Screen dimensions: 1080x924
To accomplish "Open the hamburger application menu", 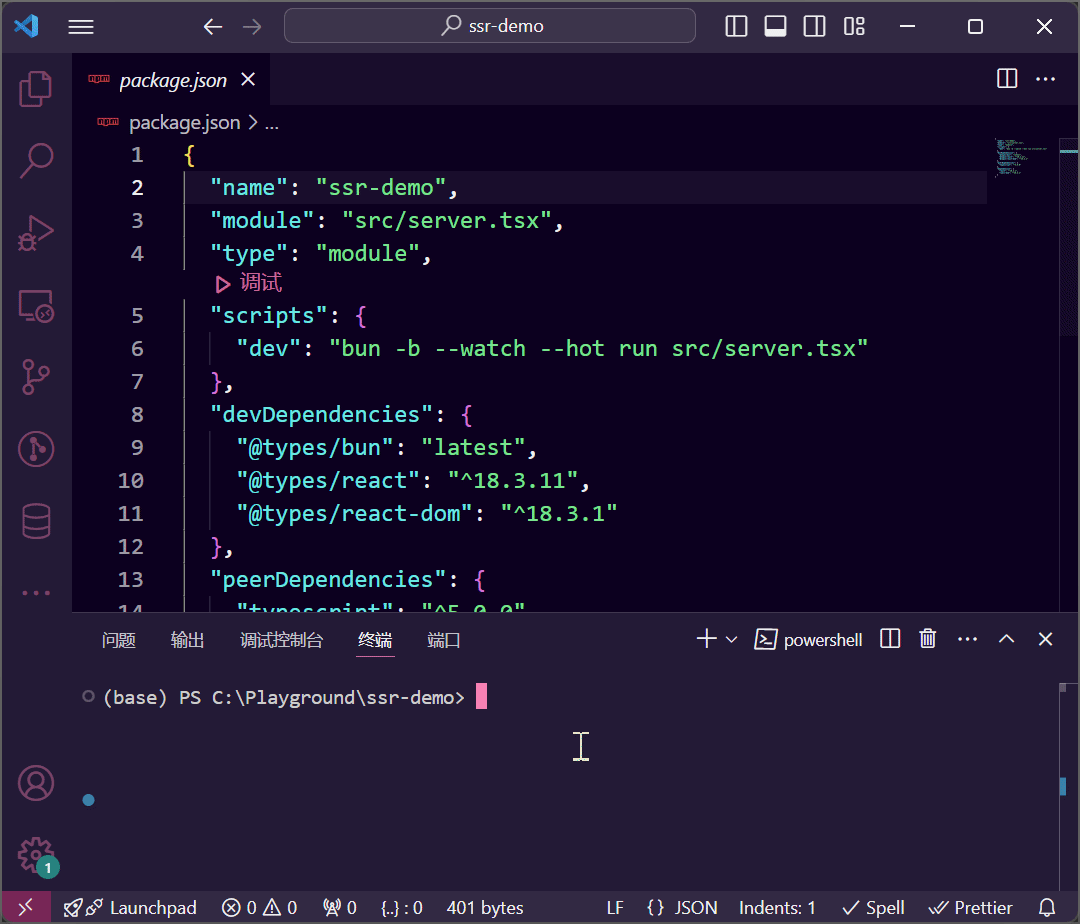I will tap(81, 27).
